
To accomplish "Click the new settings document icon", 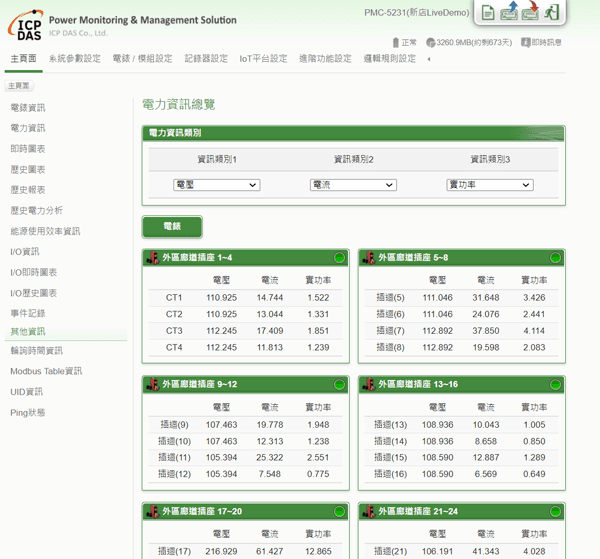I will point(488,13).
